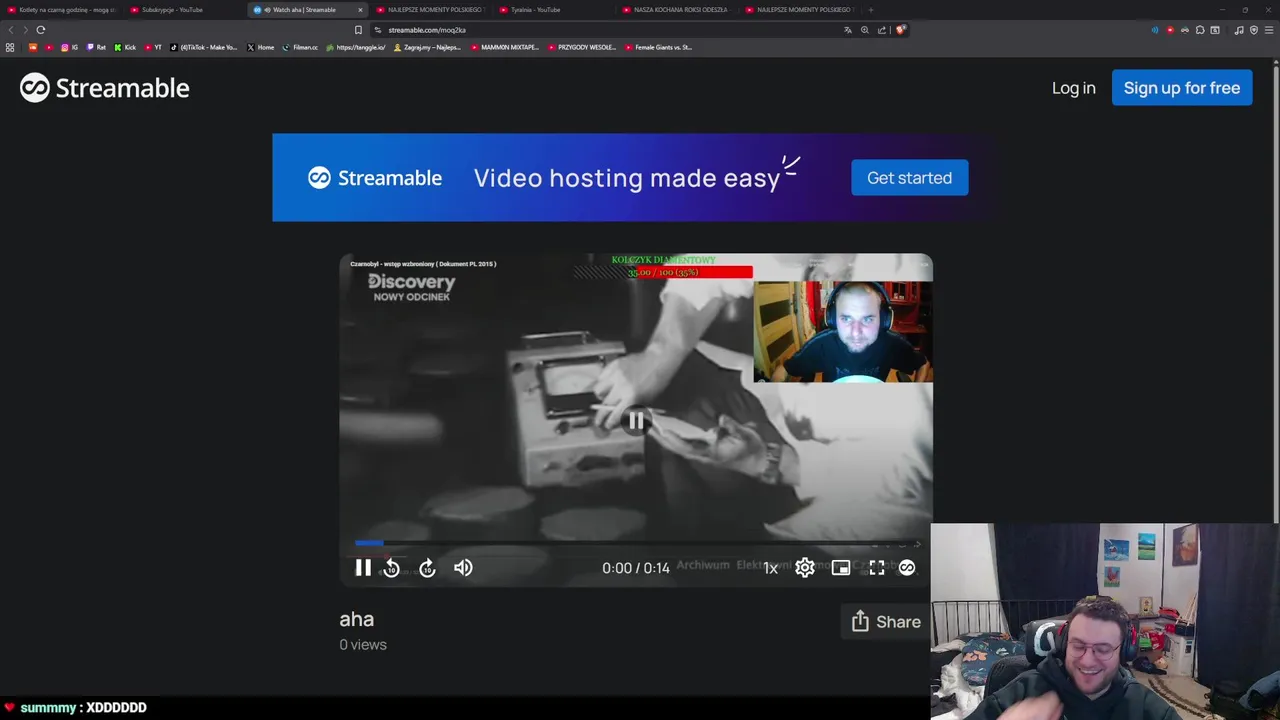This screenshot has width=1280, height=720.
Task: Open the https://tanggle.io/ bookmark
Action: pos(356,47)
